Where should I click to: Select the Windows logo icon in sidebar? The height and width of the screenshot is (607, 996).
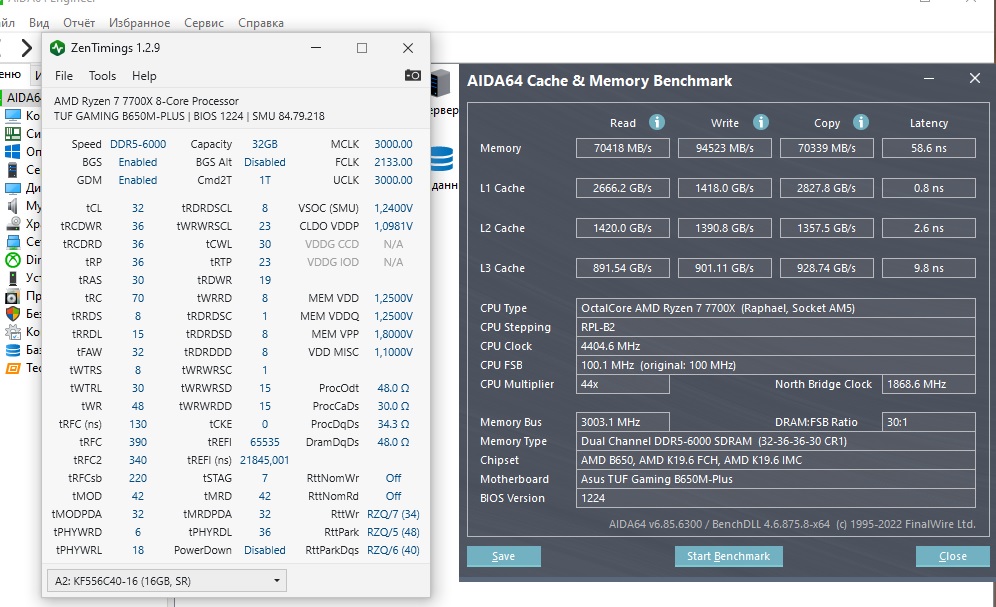coord(13,152)
